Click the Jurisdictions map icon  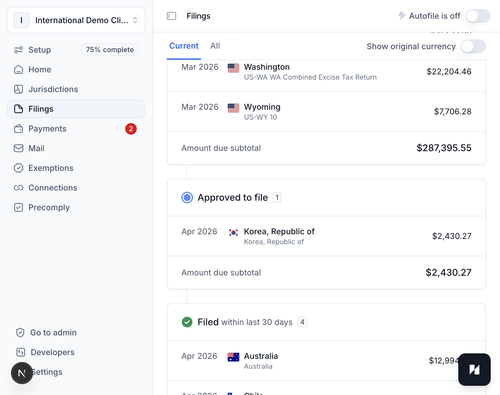(x=18, y=89)
